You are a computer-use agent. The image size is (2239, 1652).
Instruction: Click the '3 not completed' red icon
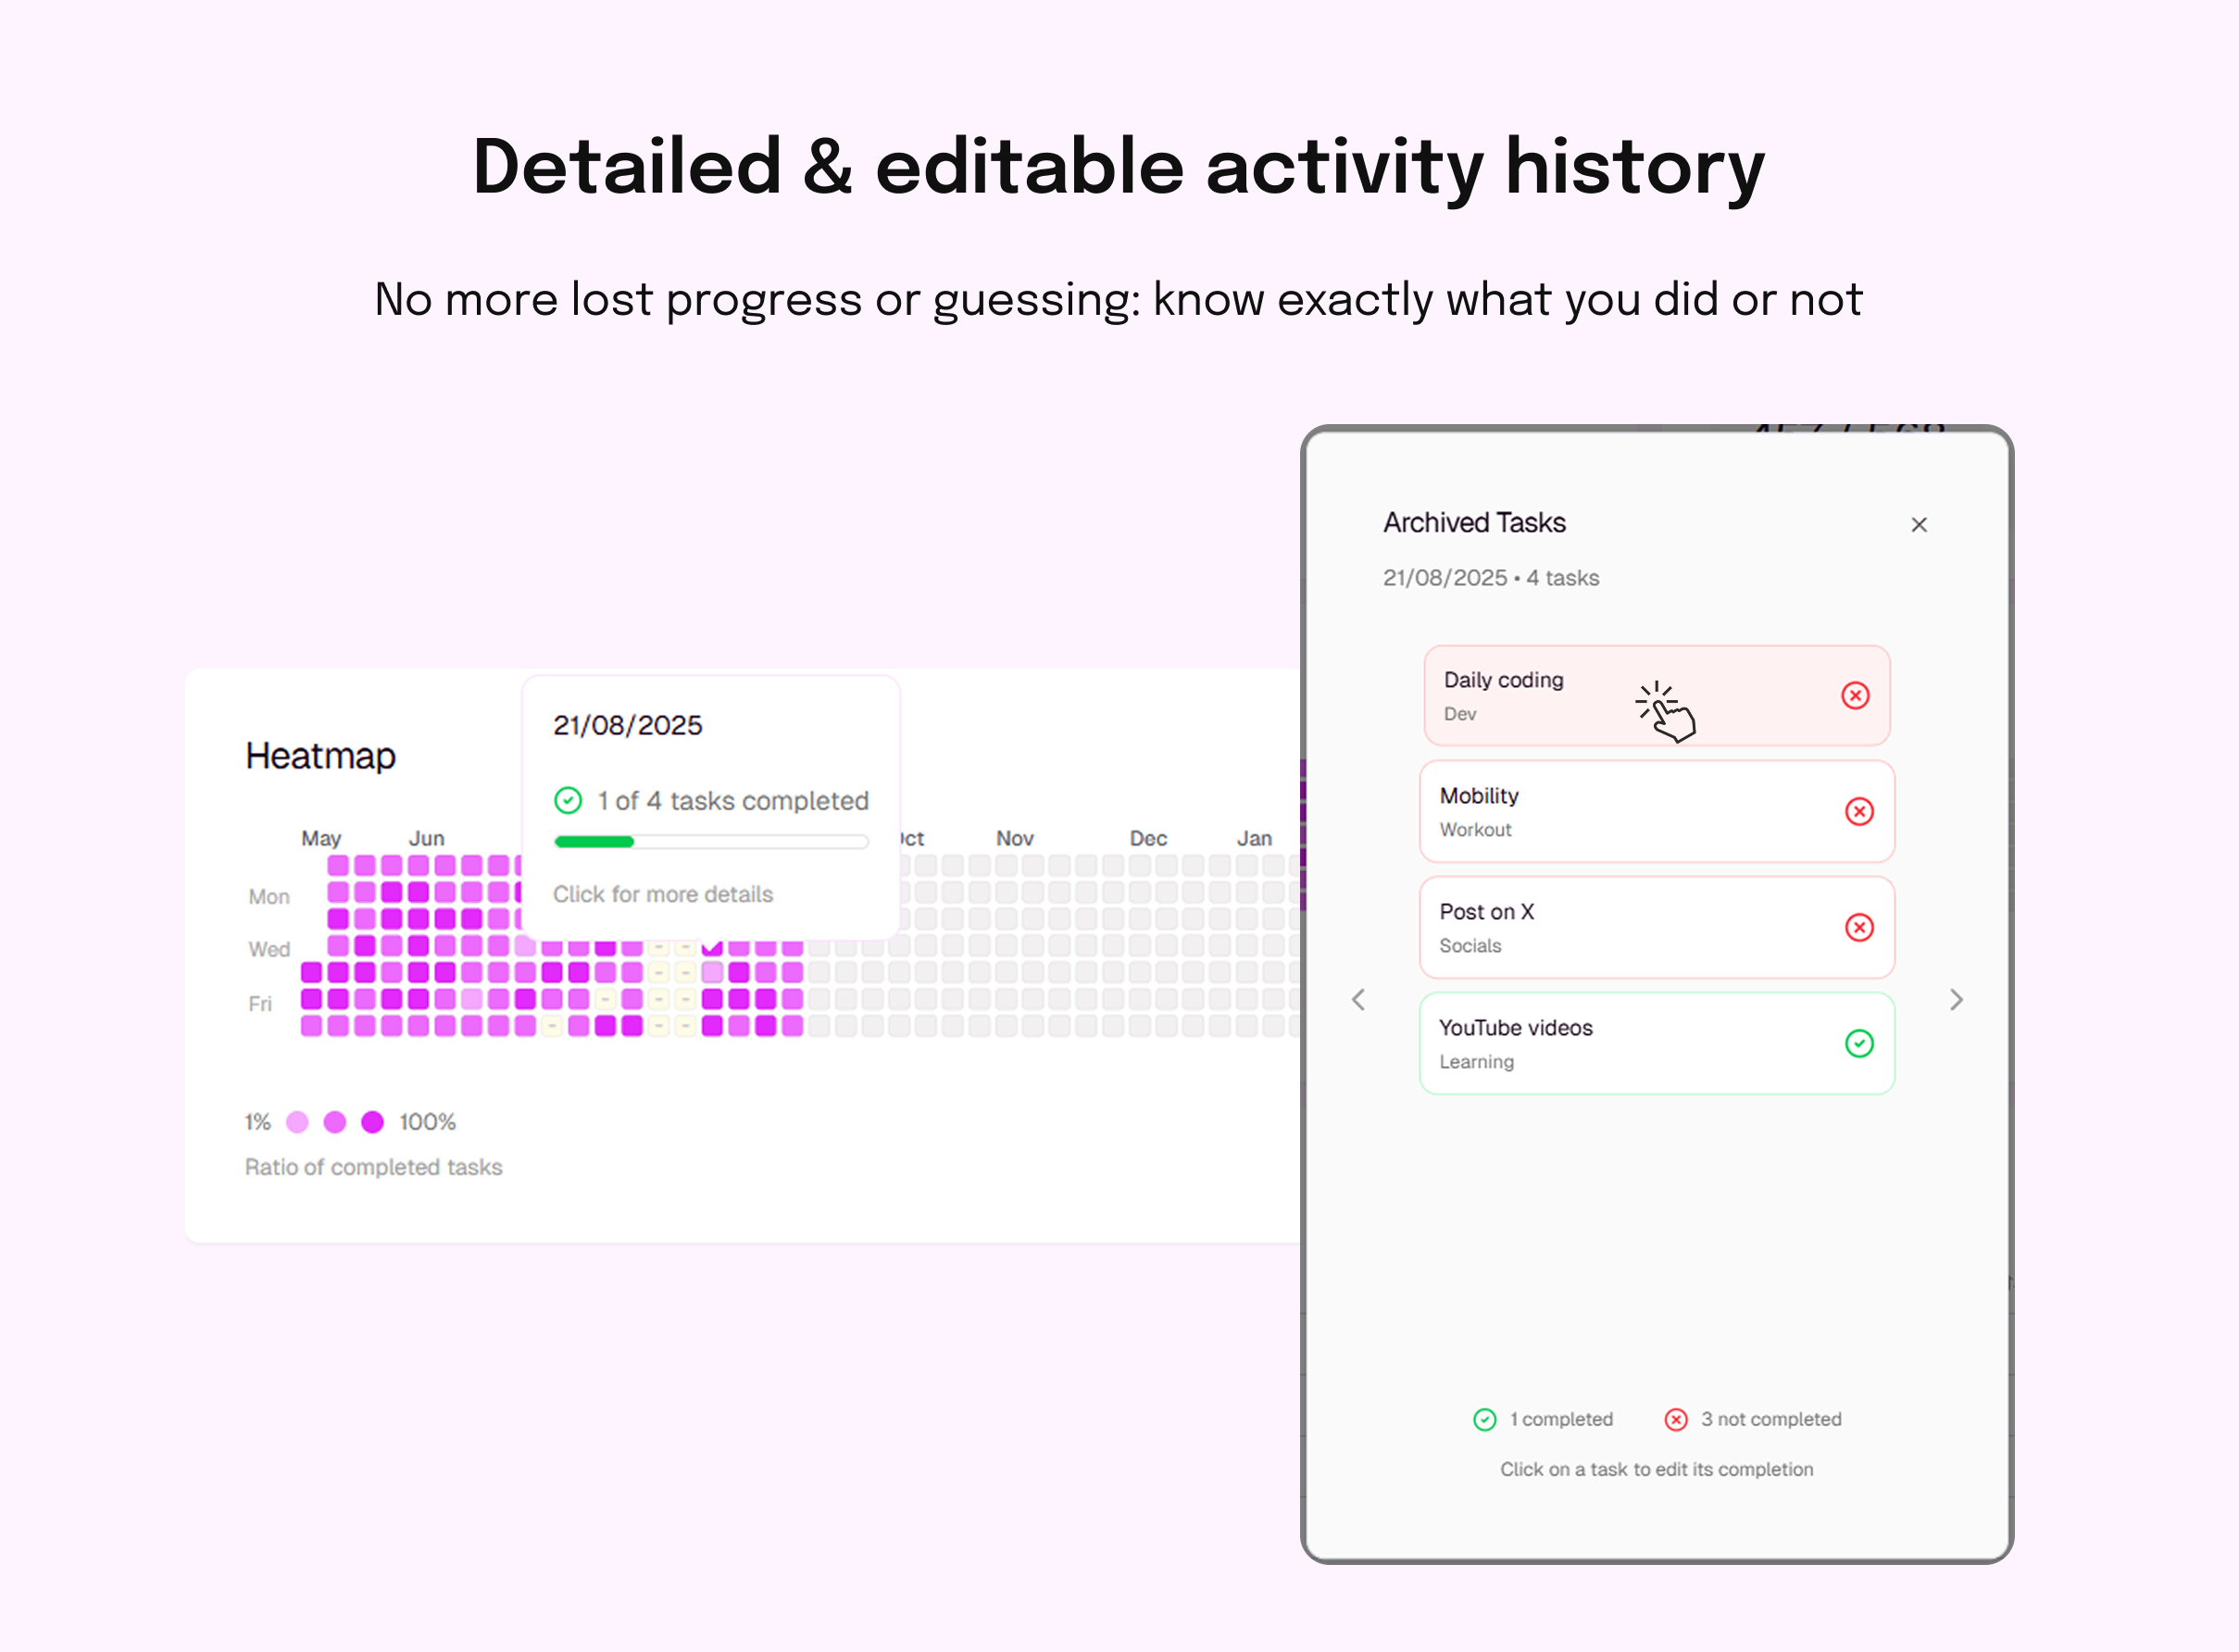(x=1676, y=1419)
